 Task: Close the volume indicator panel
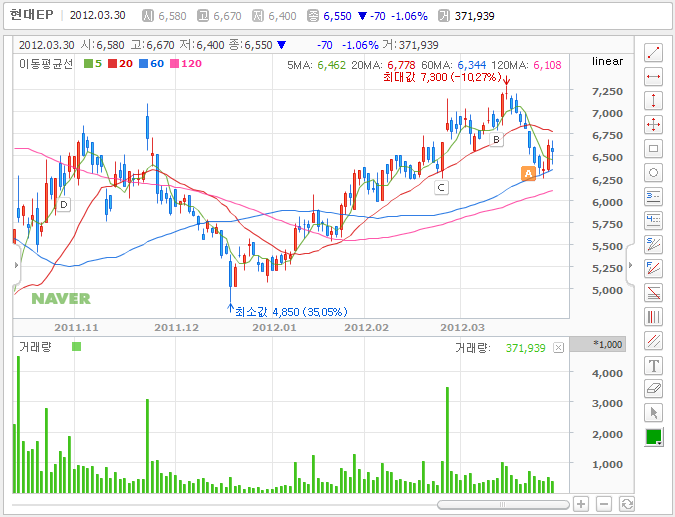pos(558,348)
